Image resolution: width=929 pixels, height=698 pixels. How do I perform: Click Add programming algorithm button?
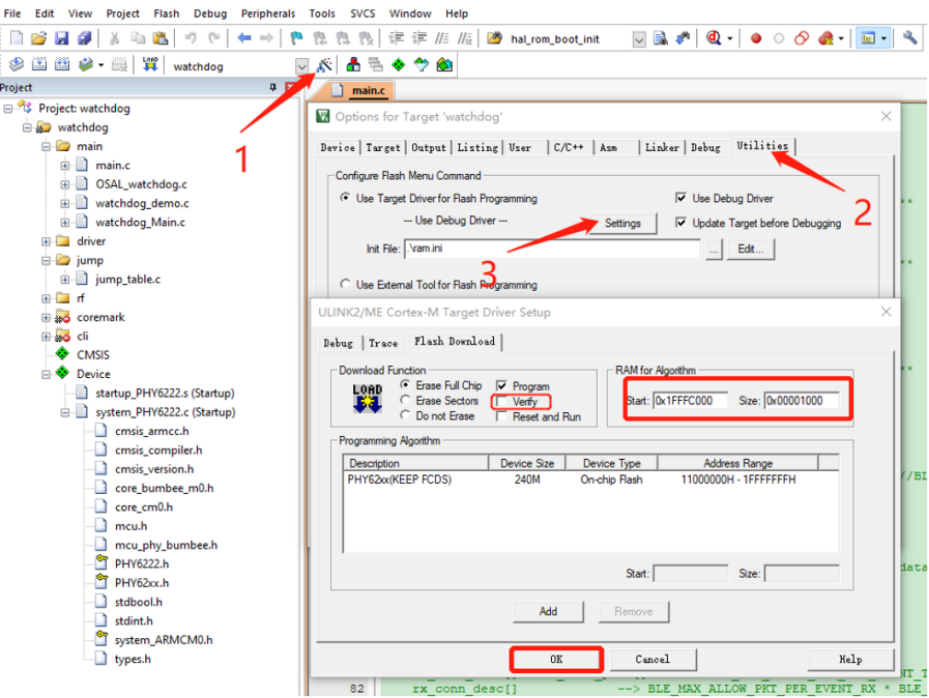548,611
